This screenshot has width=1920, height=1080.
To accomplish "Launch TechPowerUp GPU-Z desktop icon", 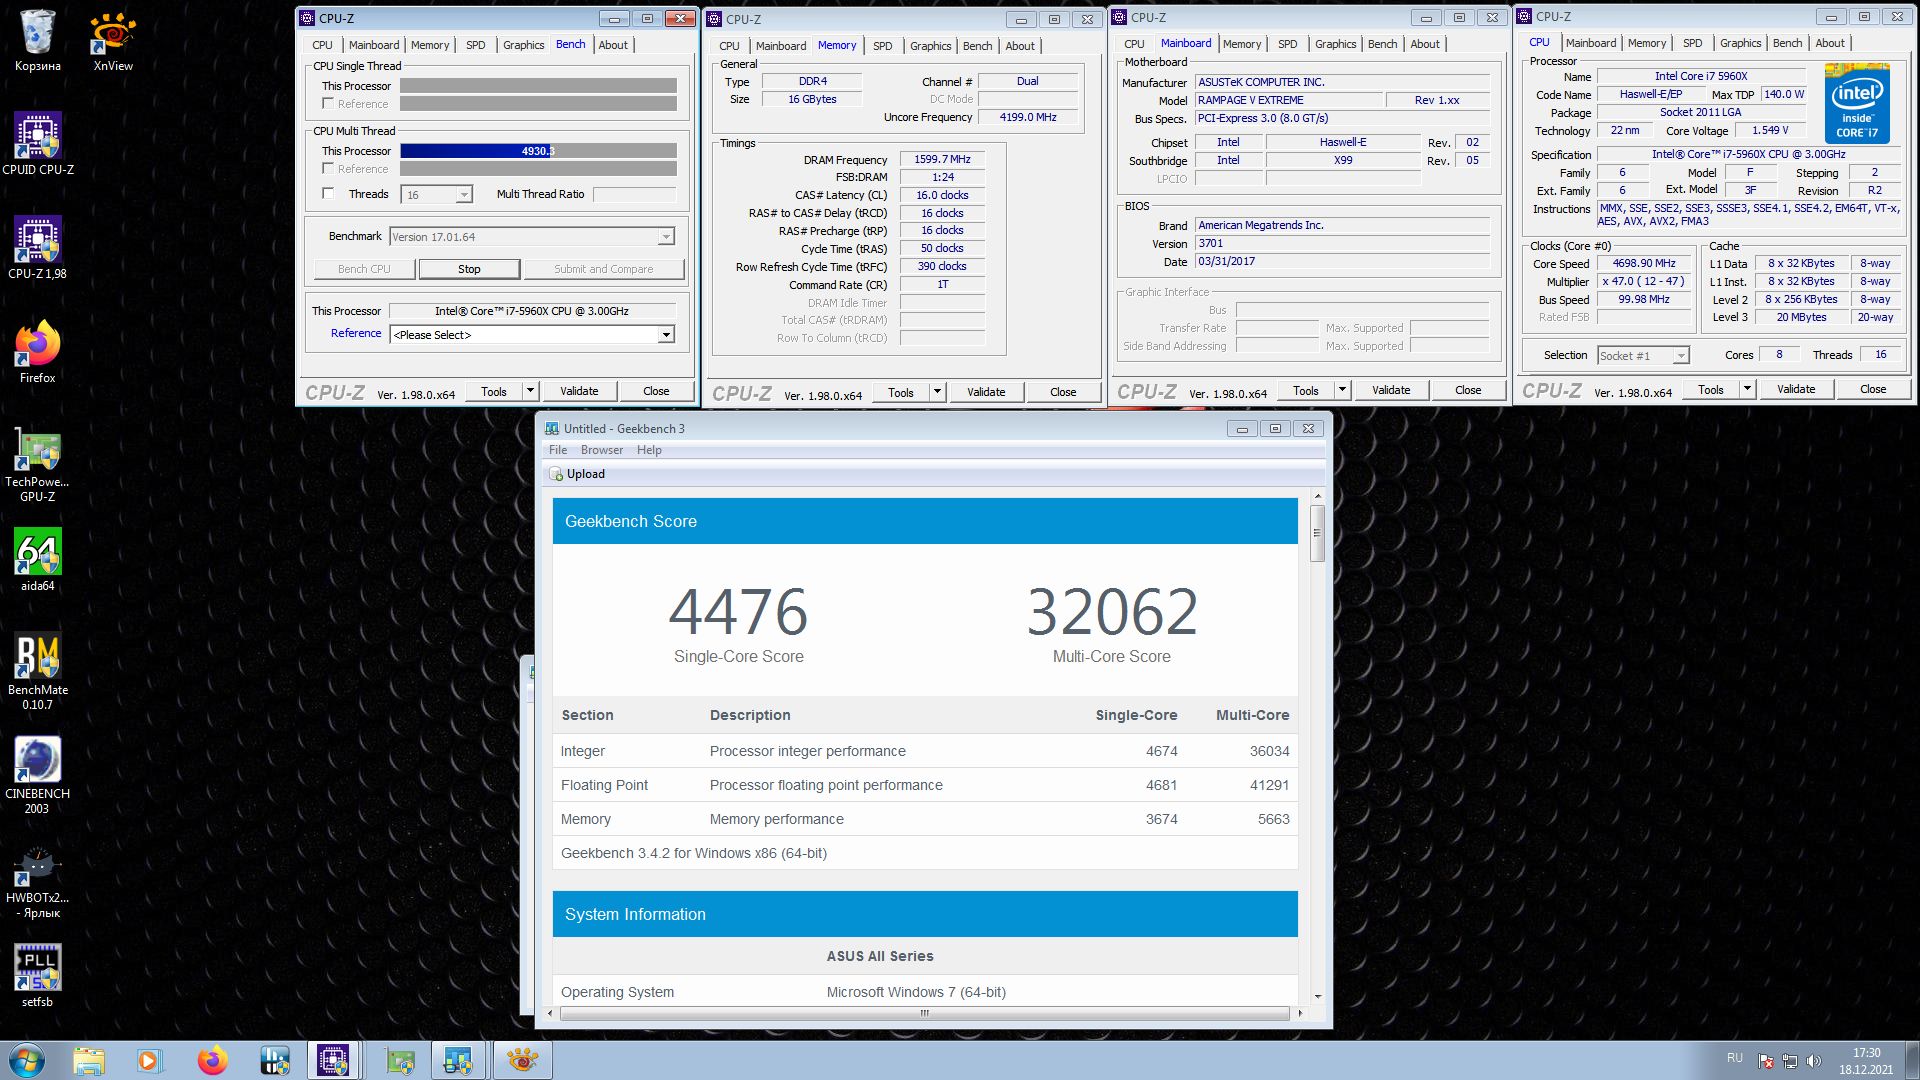I will [37, 463].
